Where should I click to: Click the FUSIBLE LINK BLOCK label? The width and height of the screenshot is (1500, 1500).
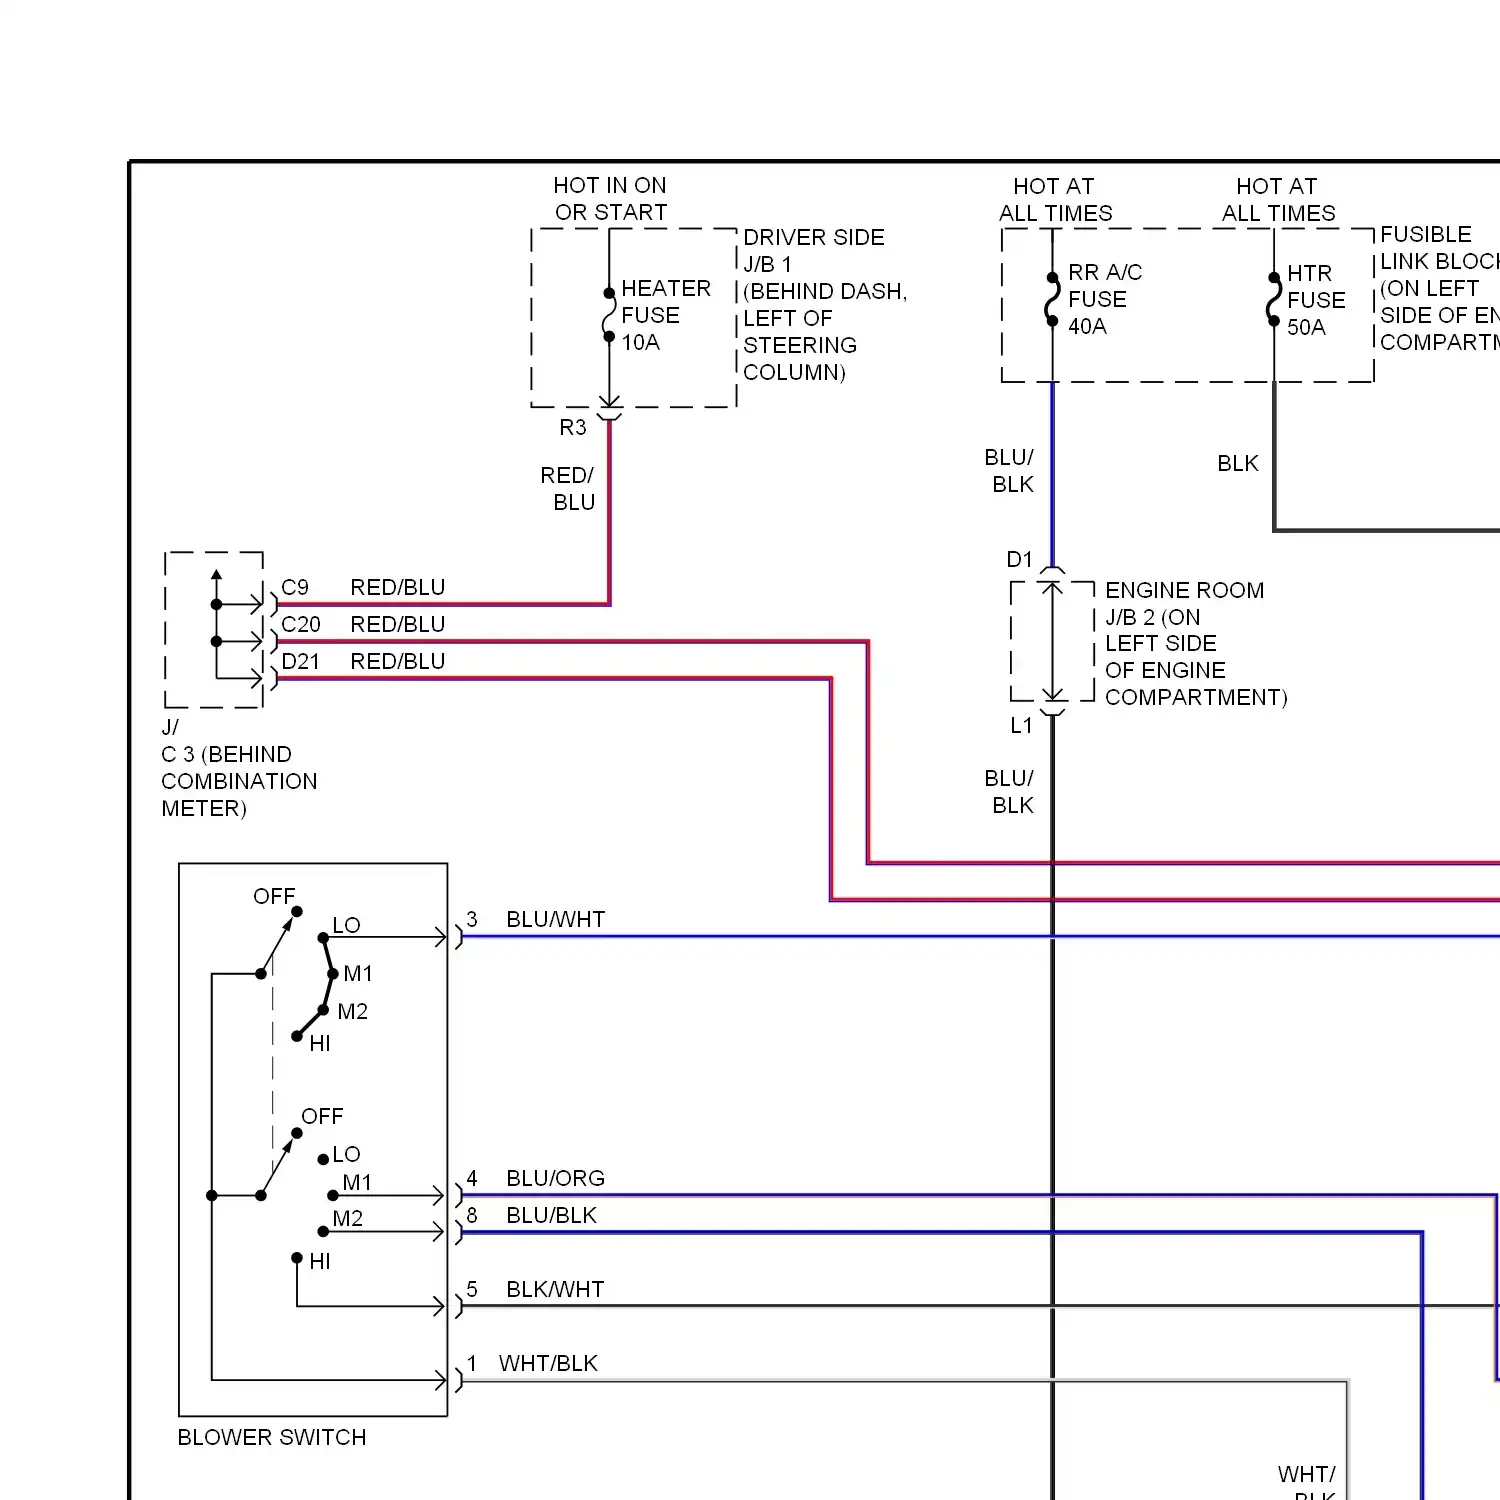point(1440,288)
